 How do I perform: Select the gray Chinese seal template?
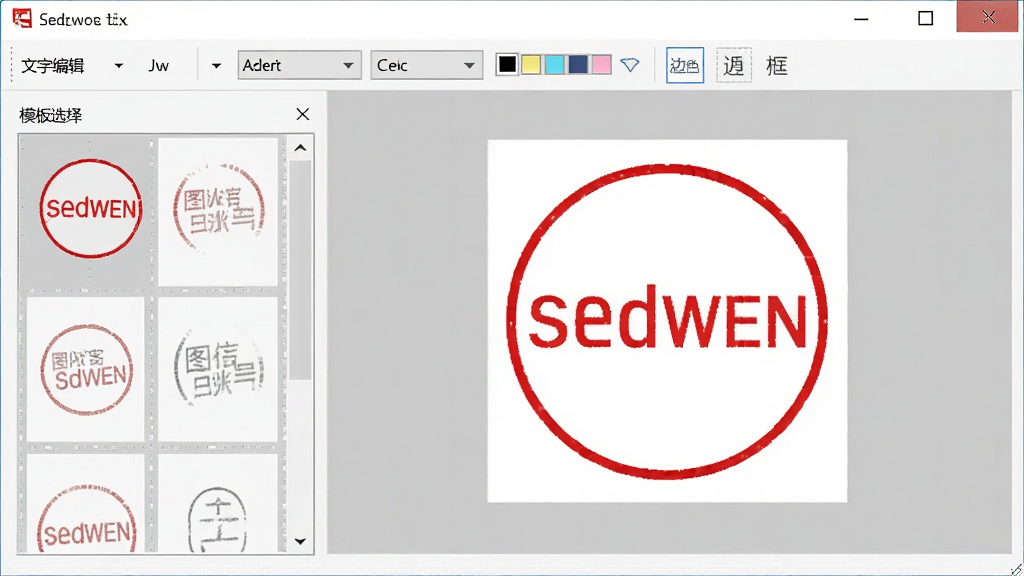pos(218,369)
